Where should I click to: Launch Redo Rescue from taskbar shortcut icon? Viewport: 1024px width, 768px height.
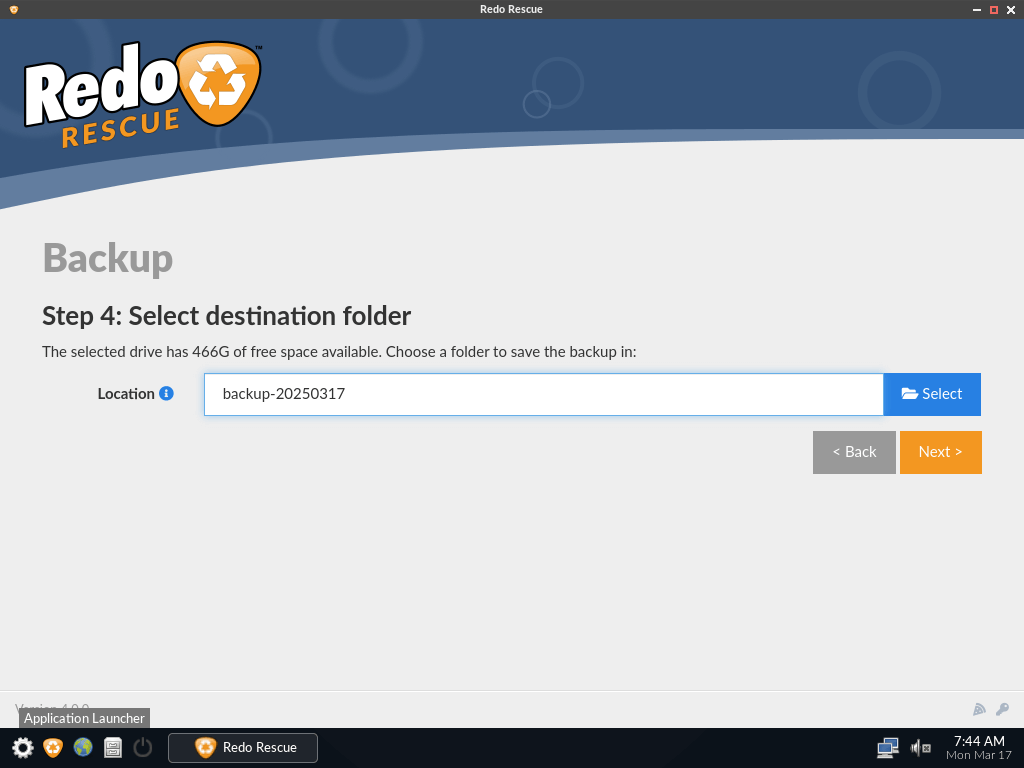click(x=53, y=747)
